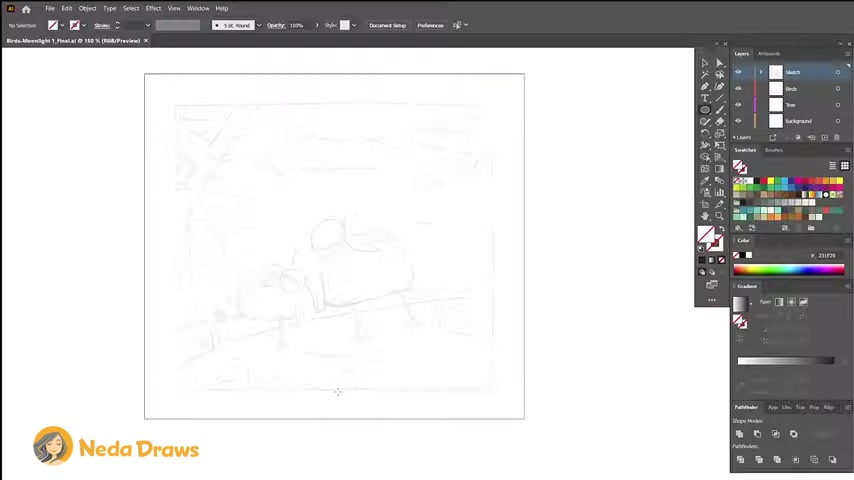Select the Width tool
This screenshot has height=480, width=854.
[705, 145]
